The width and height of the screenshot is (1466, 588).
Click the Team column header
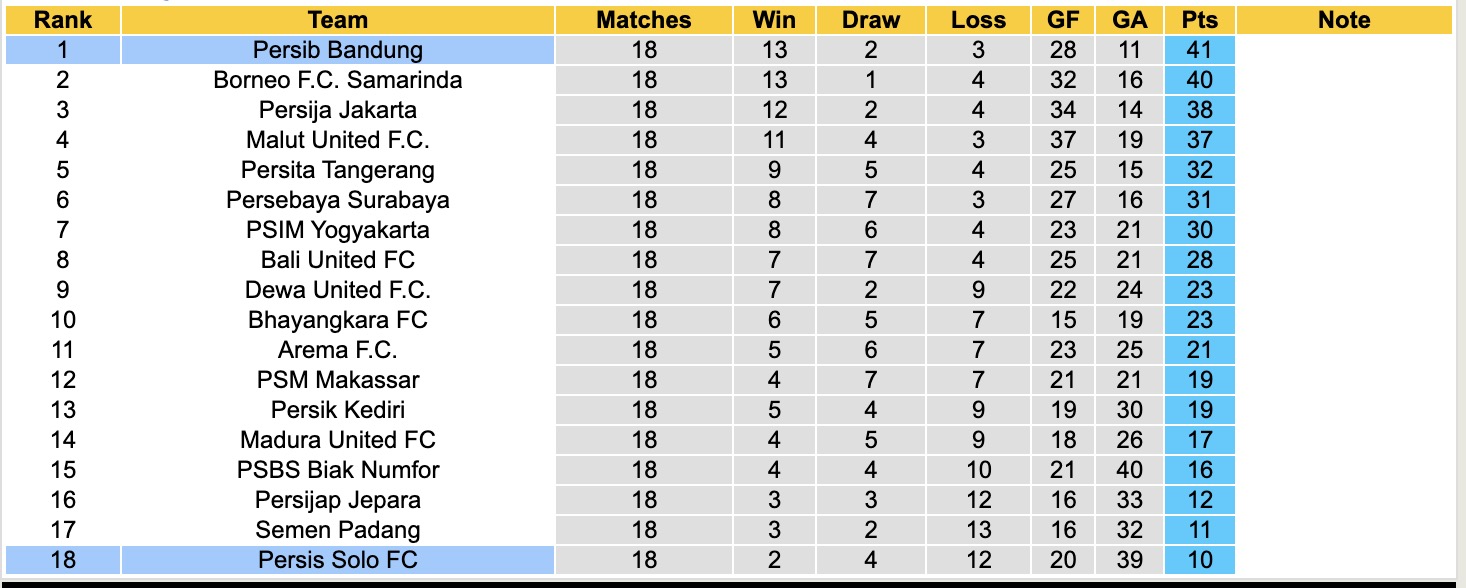tap(338, 20)
